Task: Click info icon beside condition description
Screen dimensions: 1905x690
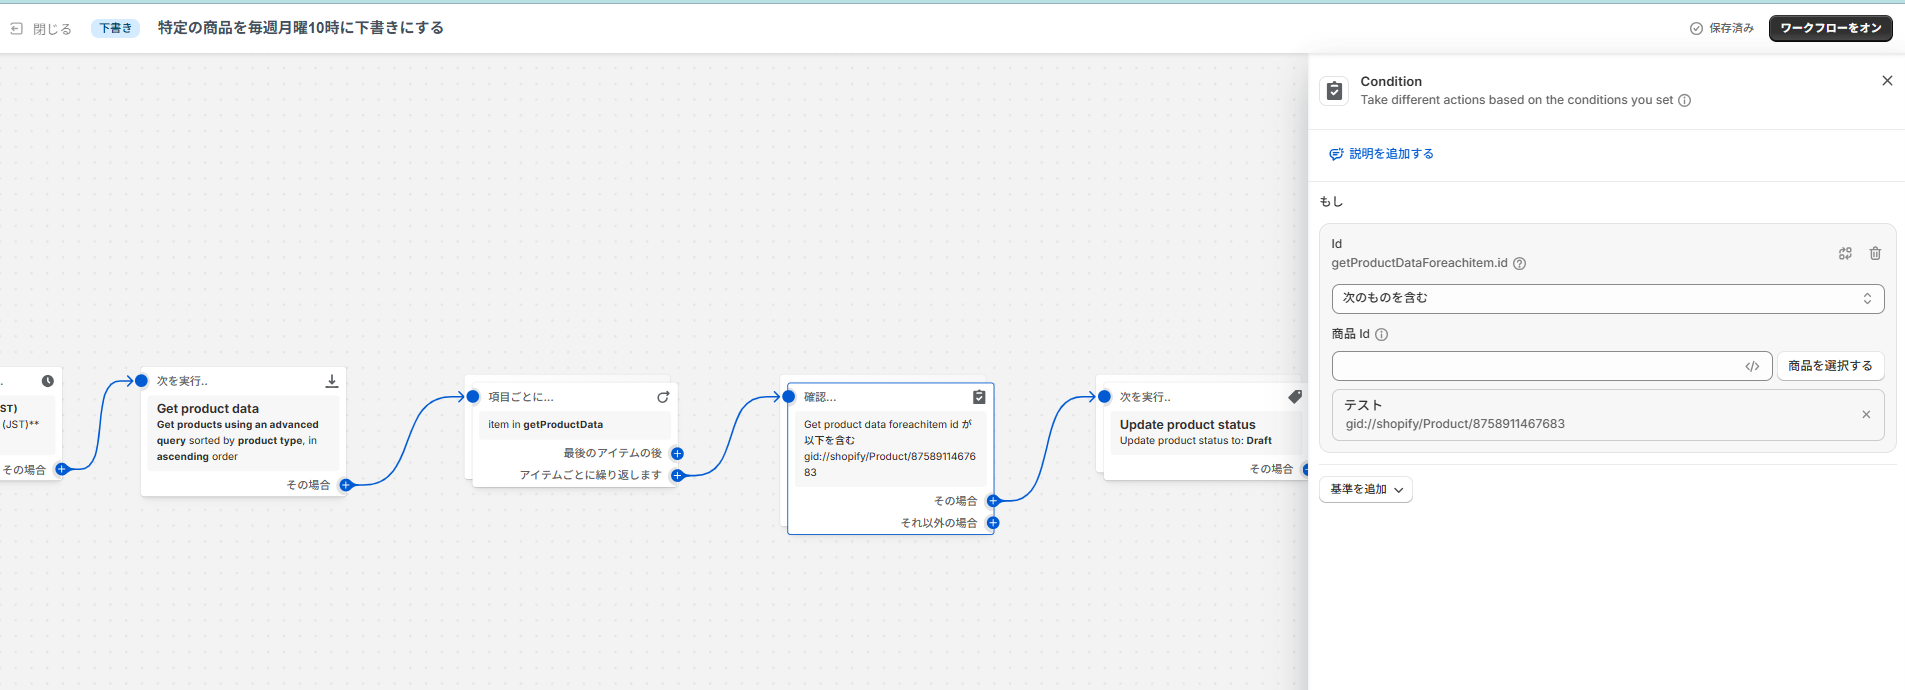Action: coord(1684,100)
